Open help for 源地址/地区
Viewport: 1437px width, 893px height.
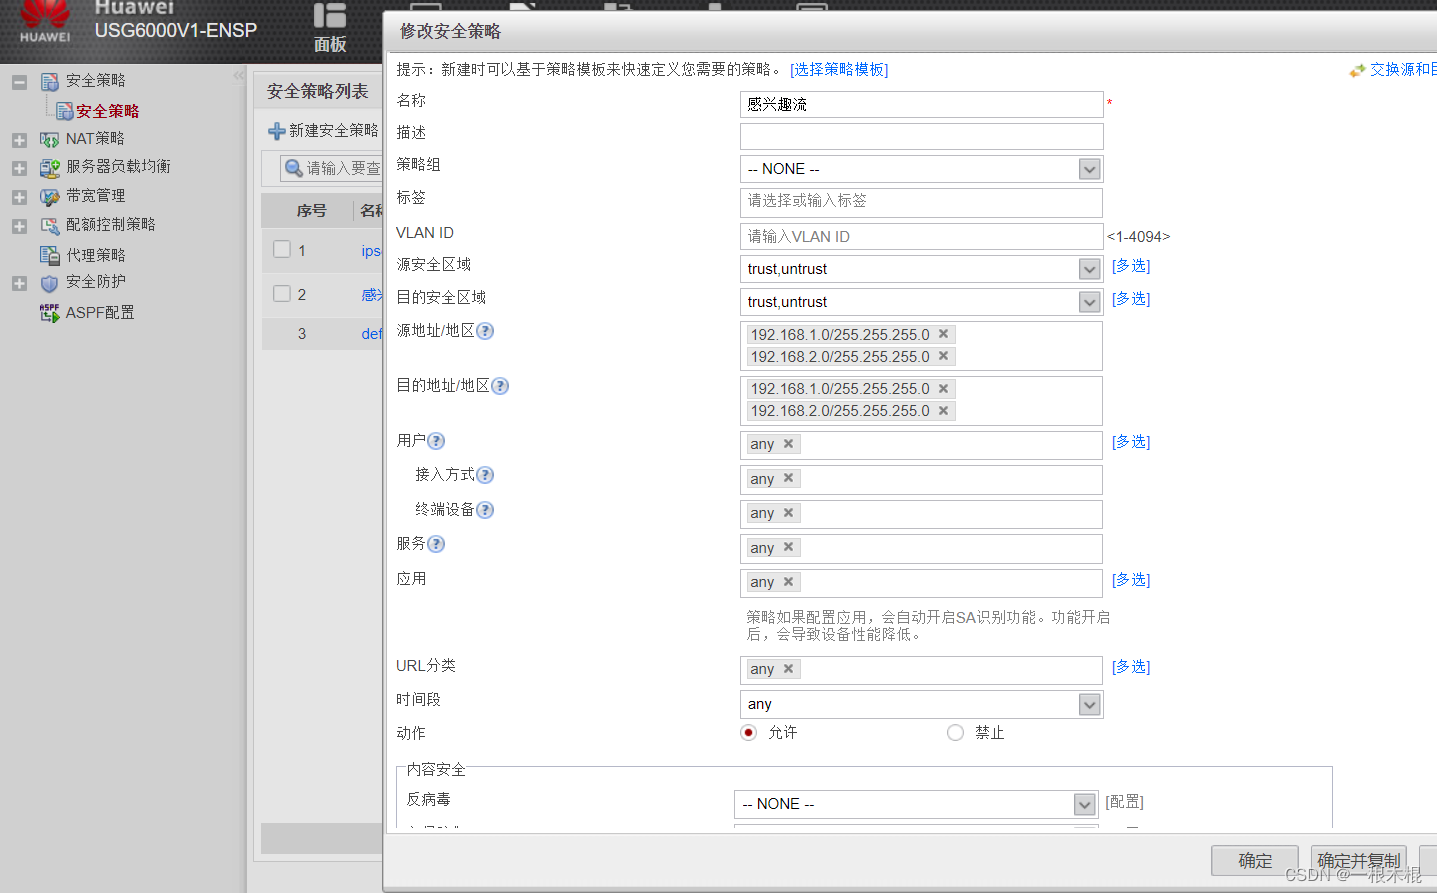[485, 331]
